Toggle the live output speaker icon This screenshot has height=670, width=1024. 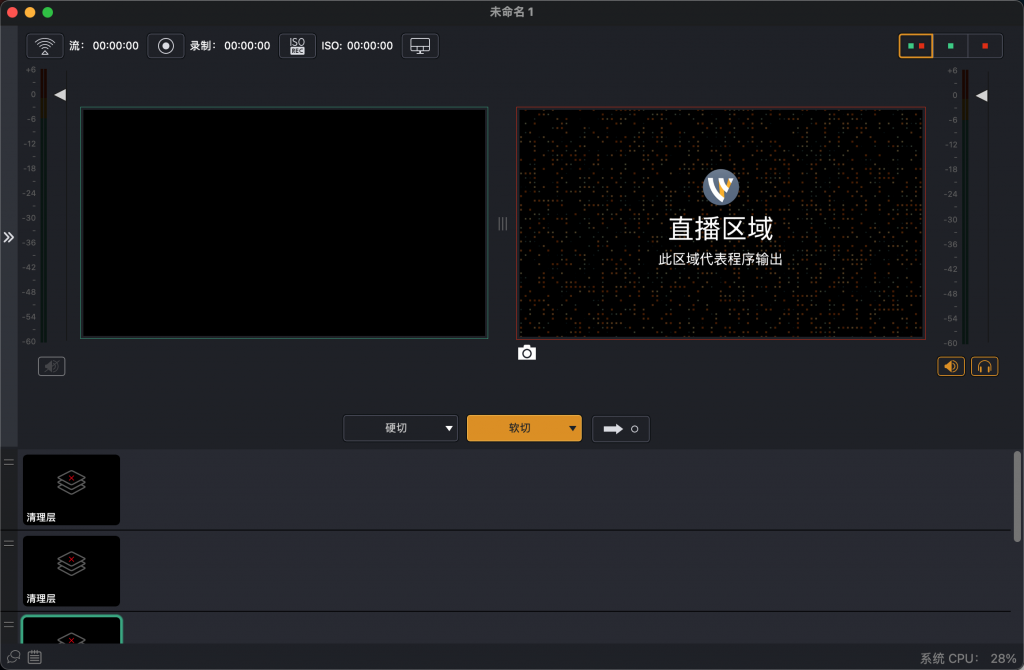pos(950,366)
